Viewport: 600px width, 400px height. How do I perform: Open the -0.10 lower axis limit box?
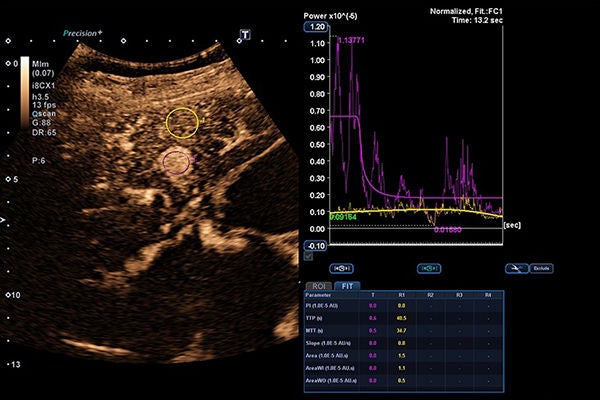coord(316,246)
